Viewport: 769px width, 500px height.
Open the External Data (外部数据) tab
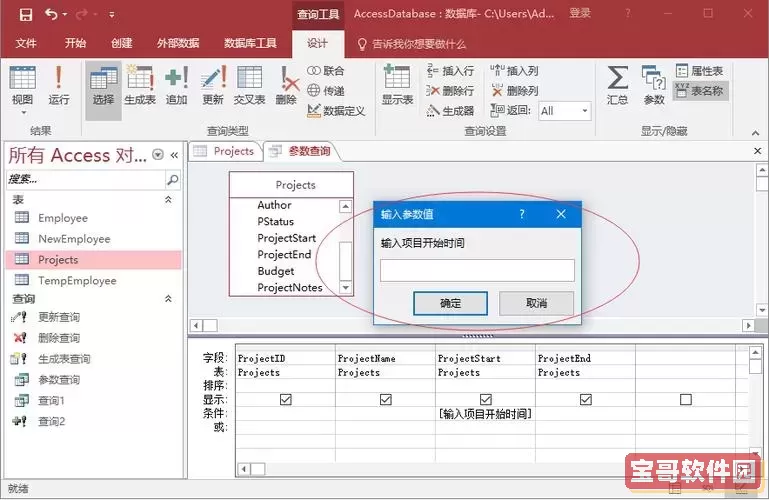178,44
